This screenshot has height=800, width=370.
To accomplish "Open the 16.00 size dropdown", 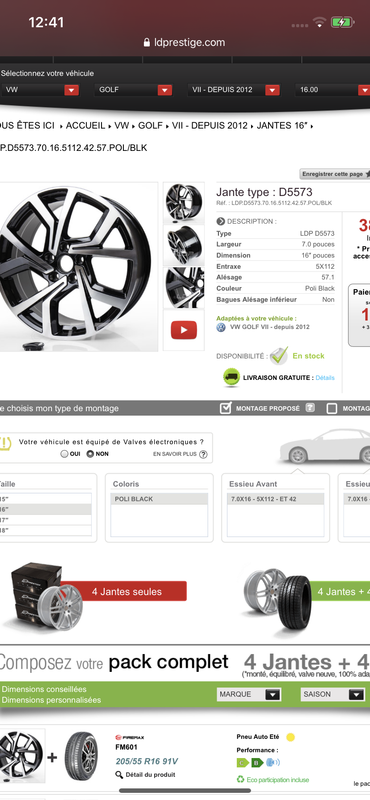I will click(333, 90).
